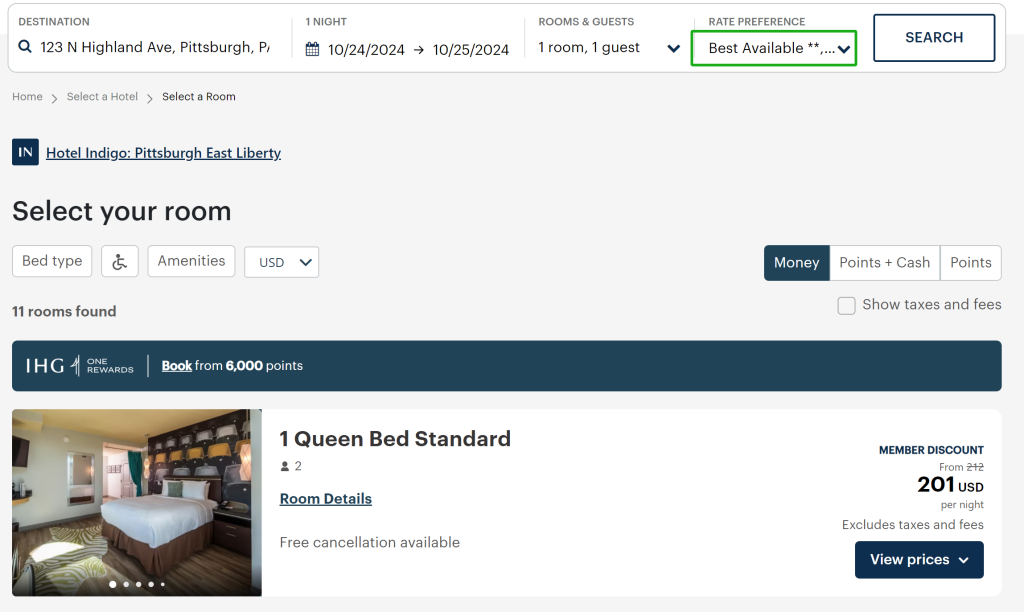Click the guest occupancy person icon

tap(285, 466)
